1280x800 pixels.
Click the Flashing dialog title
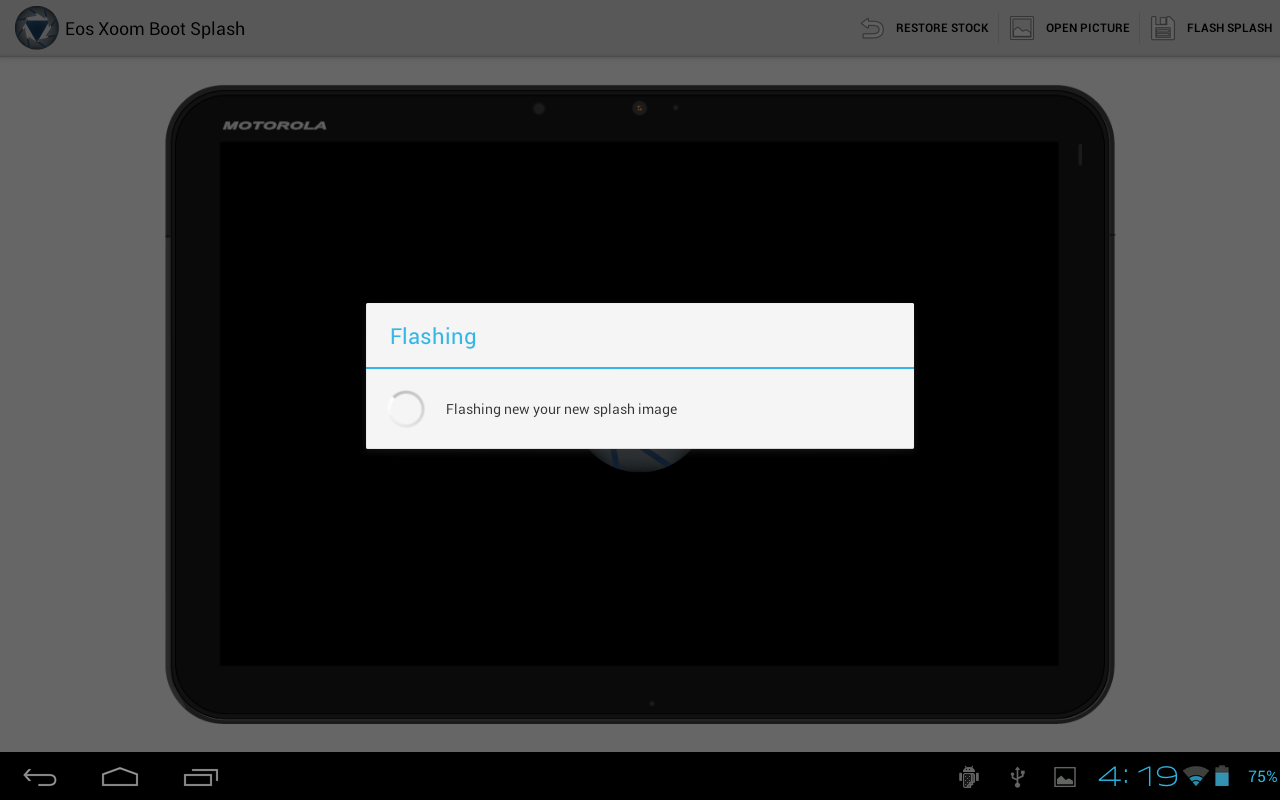(433, 337)
